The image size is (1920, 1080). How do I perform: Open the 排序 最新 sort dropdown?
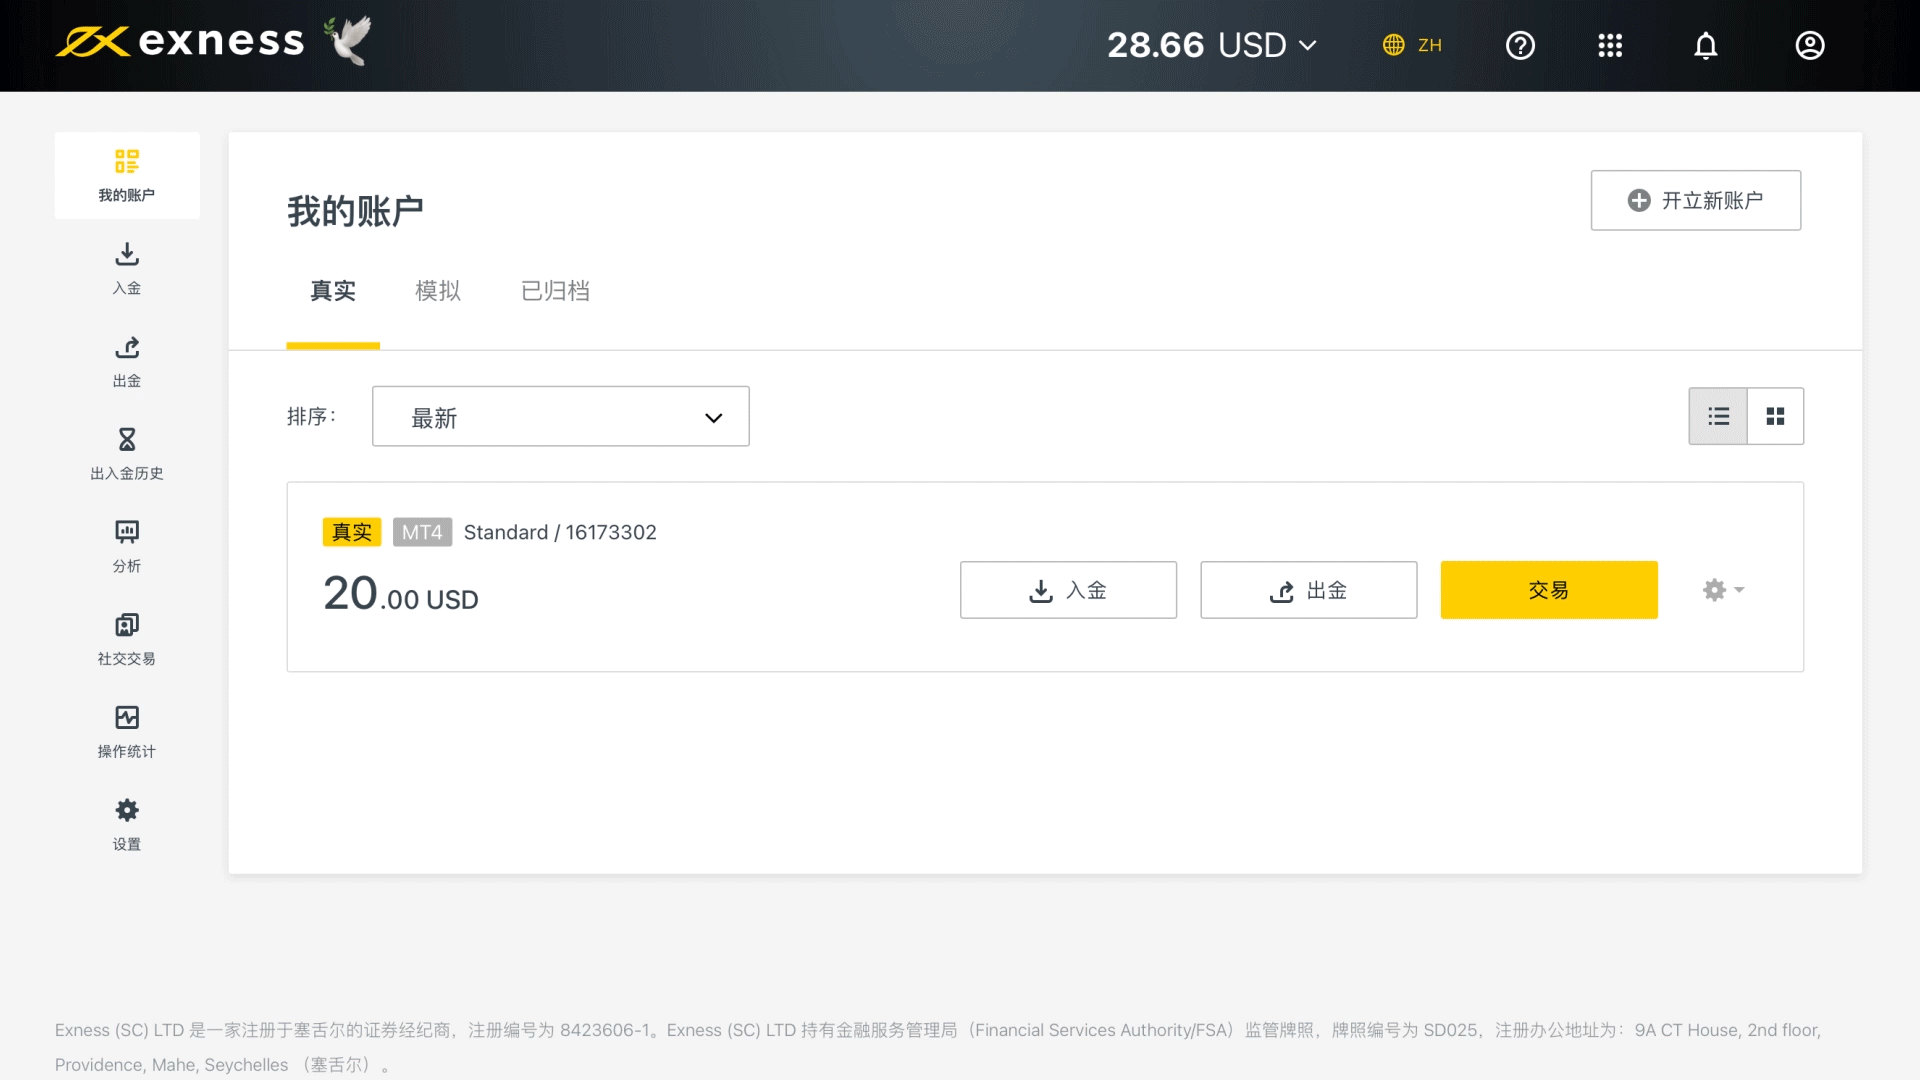(560, 417)
